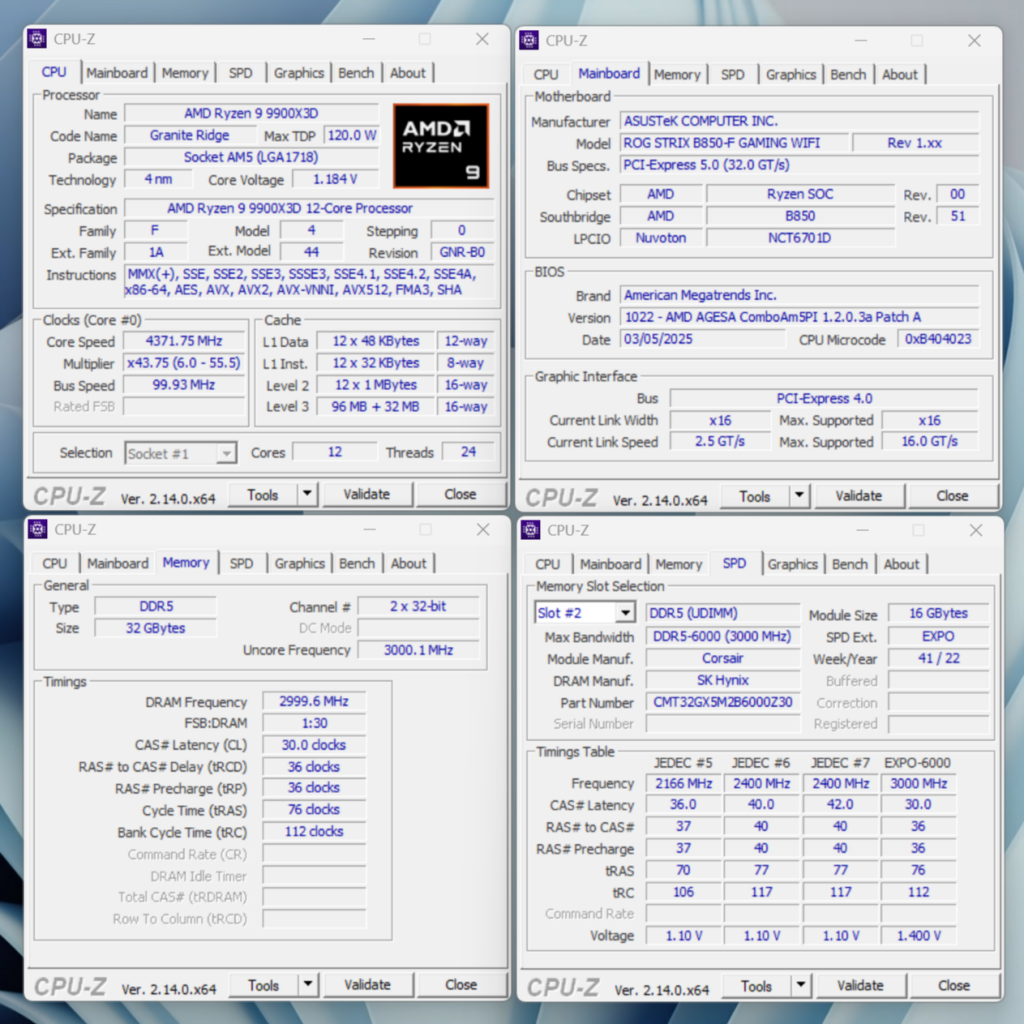Click the AMD Ryzen 9 logo badge

coord(441,146)
